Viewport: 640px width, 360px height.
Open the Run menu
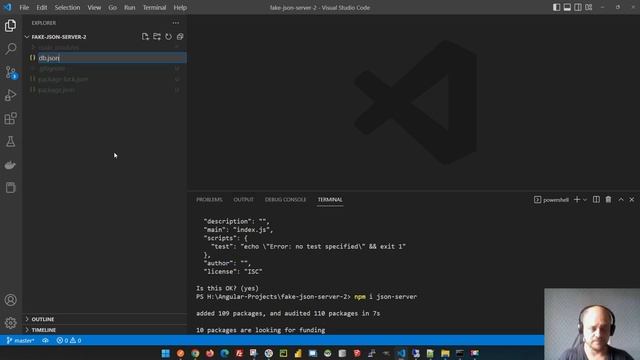coord(129,7)
